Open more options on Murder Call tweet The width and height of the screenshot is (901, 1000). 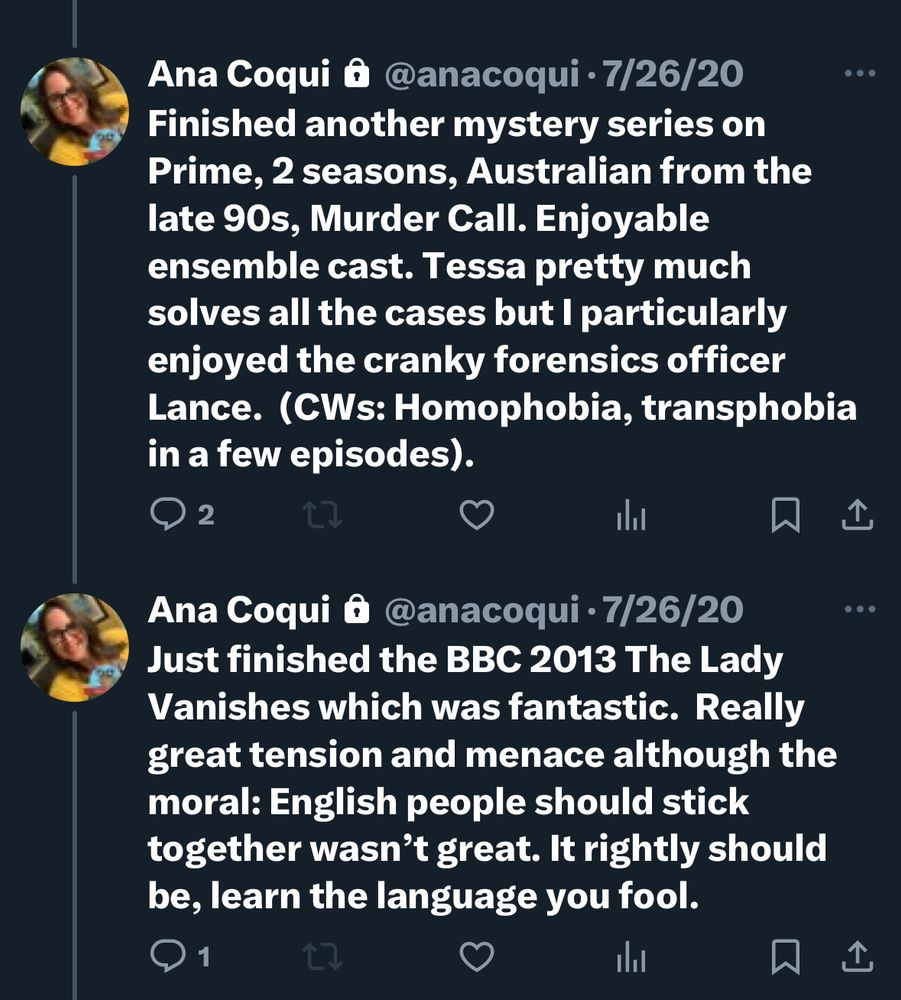[x=859, y=73]
